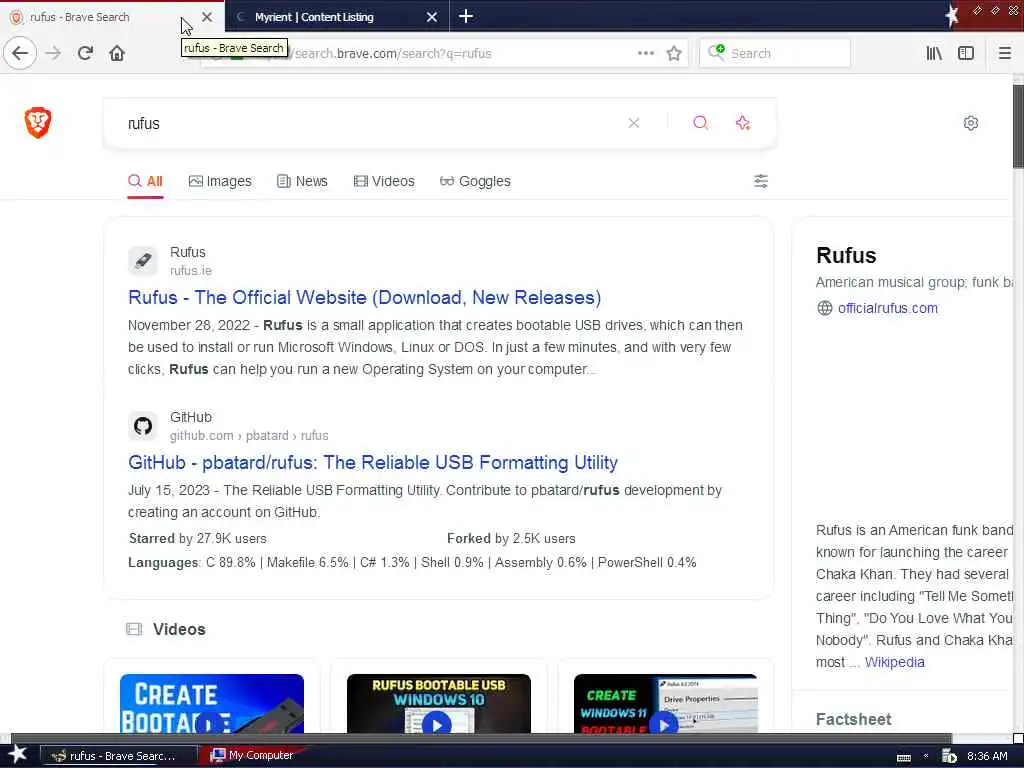Open Rufus Official Website result link

coord(364,298)
